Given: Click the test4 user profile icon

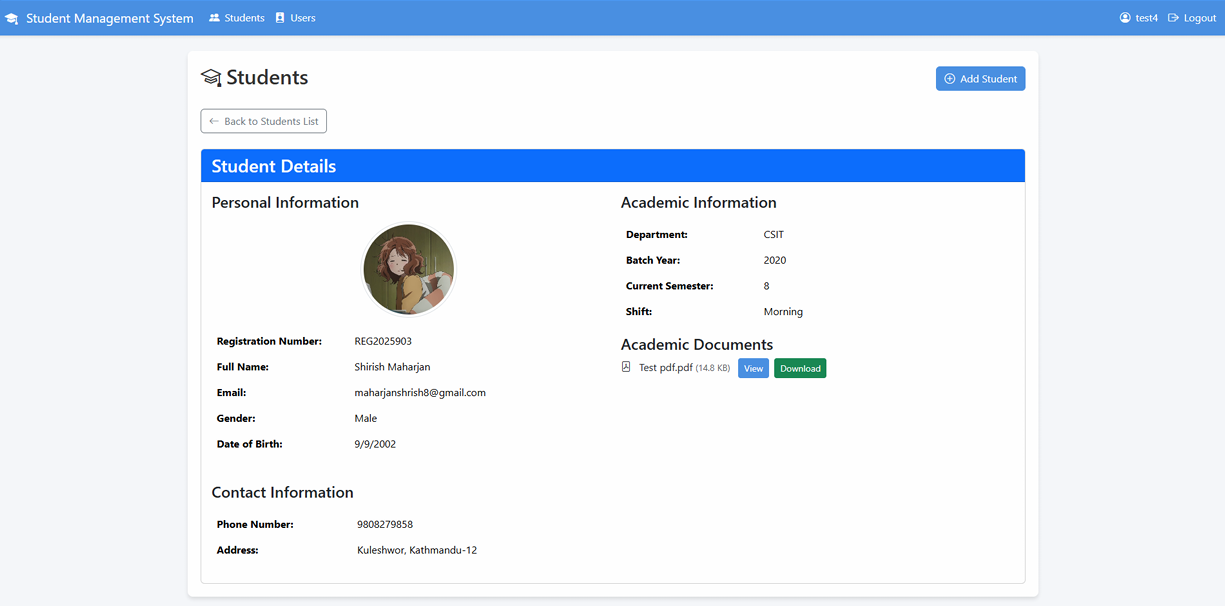Looking at the screenshot, I should tap(1125, 18).
